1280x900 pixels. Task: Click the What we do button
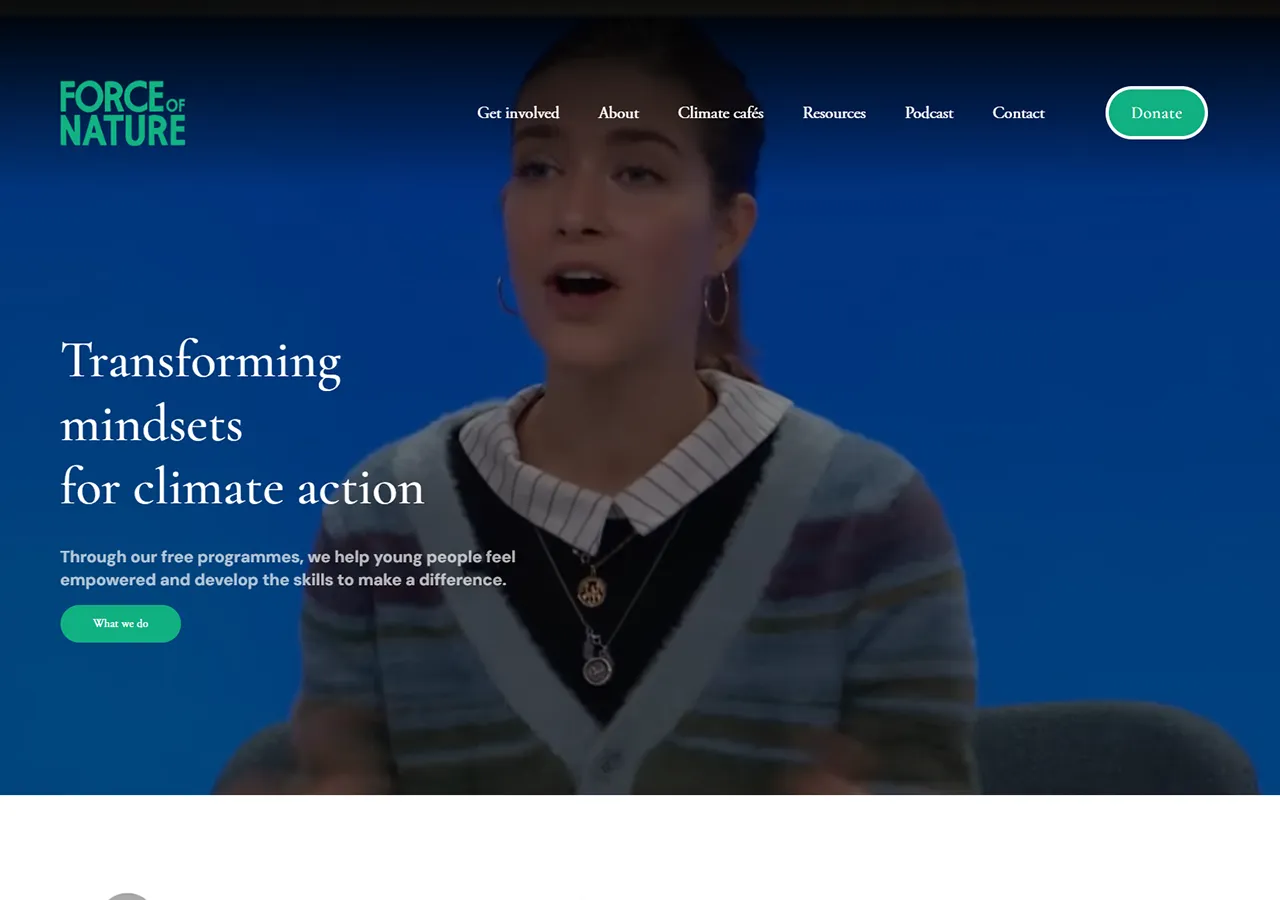[x=120, y=624]
